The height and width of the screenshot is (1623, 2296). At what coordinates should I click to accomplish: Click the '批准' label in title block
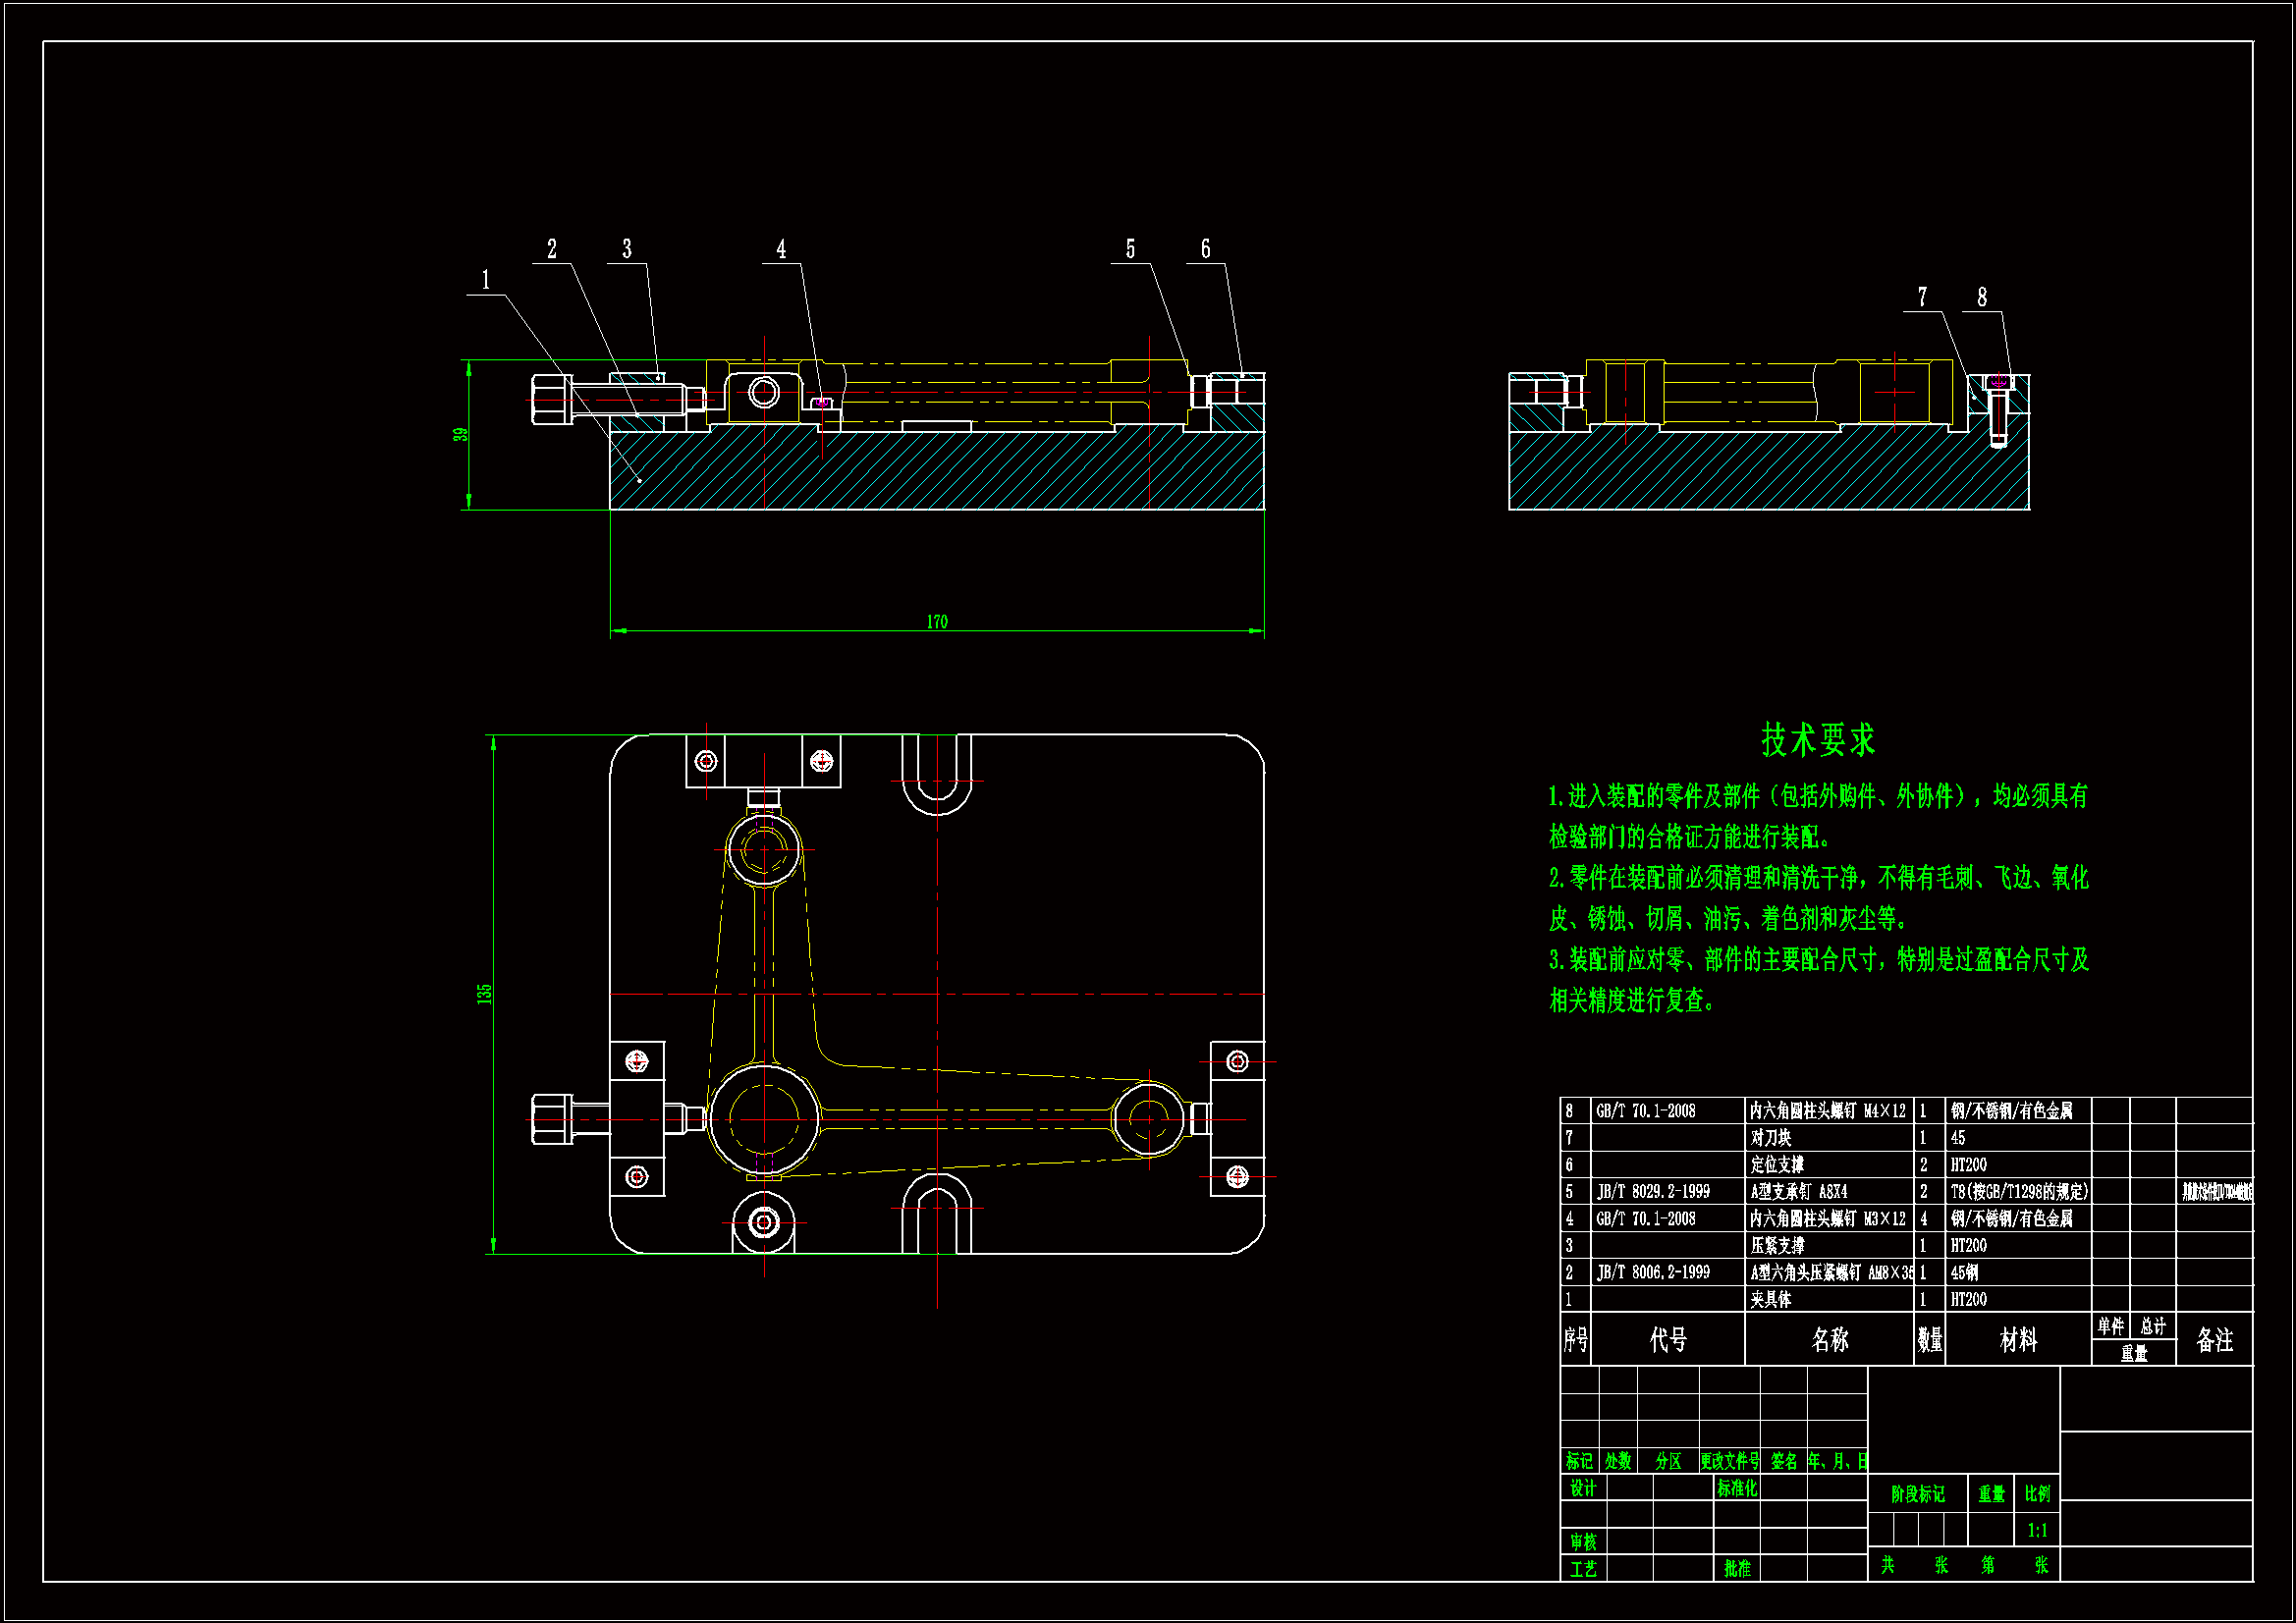1737,1569
